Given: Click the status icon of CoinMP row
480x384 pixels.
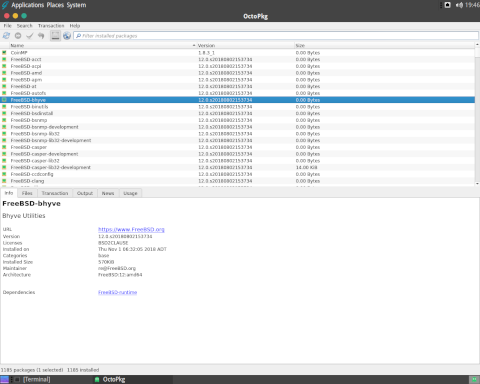Looking at the screenshot, I should 4,53.
